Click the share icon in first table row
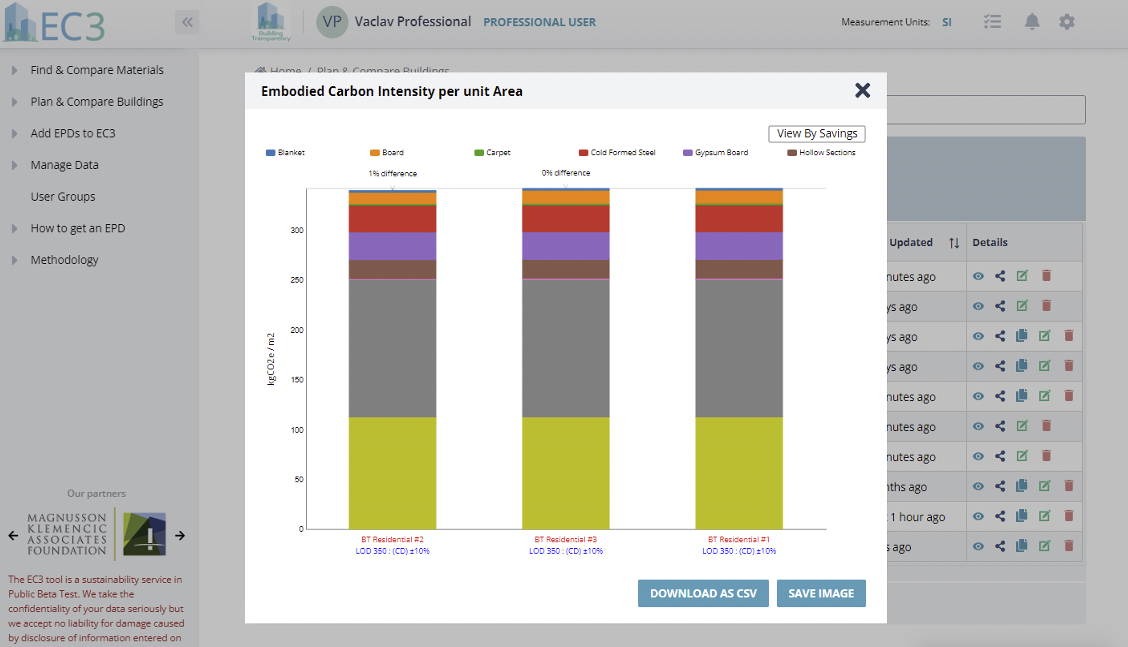Image resolution: width=1128 pixels, height=647 pixels. coord(1000,277)
